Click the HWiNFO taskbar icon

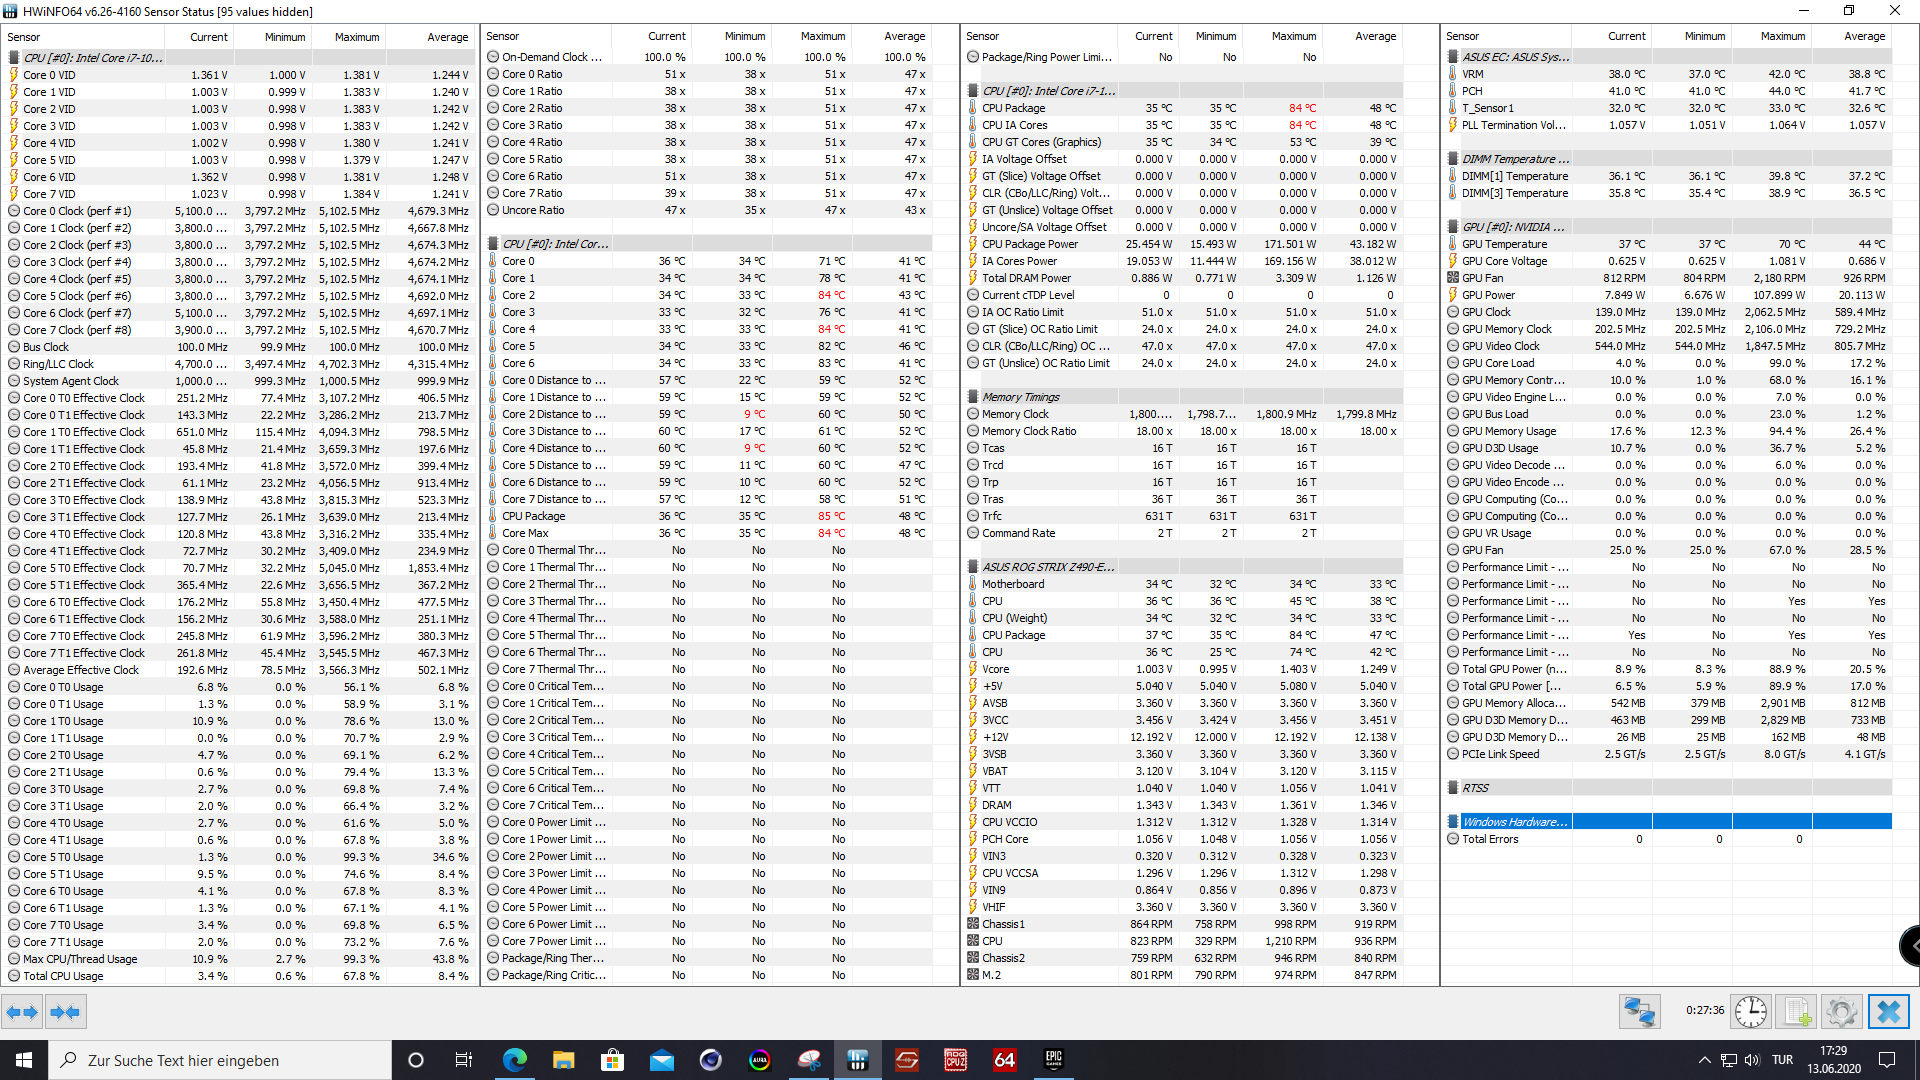(858, 1060)
